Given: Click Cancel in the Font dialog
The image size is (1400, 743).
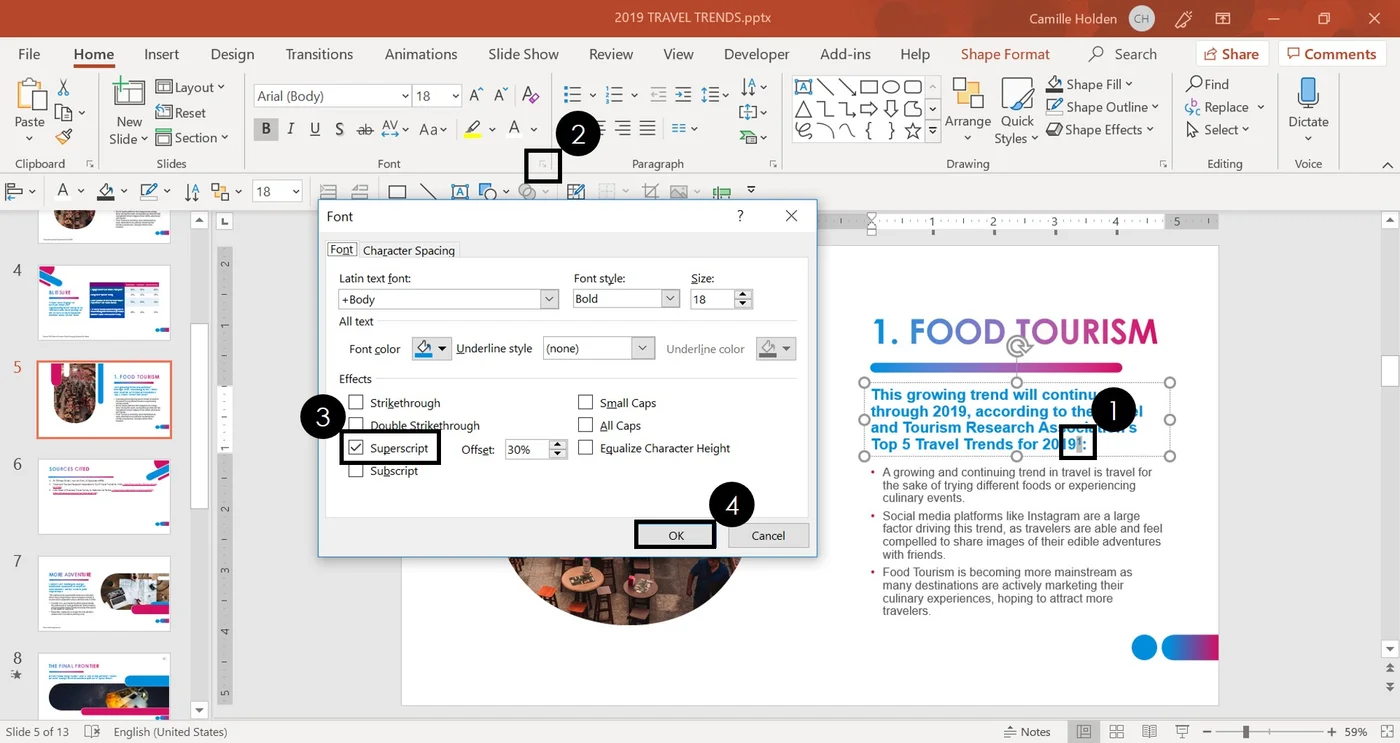Looking at the screenshot, I should pyautogui.click(x=768, y=536).
